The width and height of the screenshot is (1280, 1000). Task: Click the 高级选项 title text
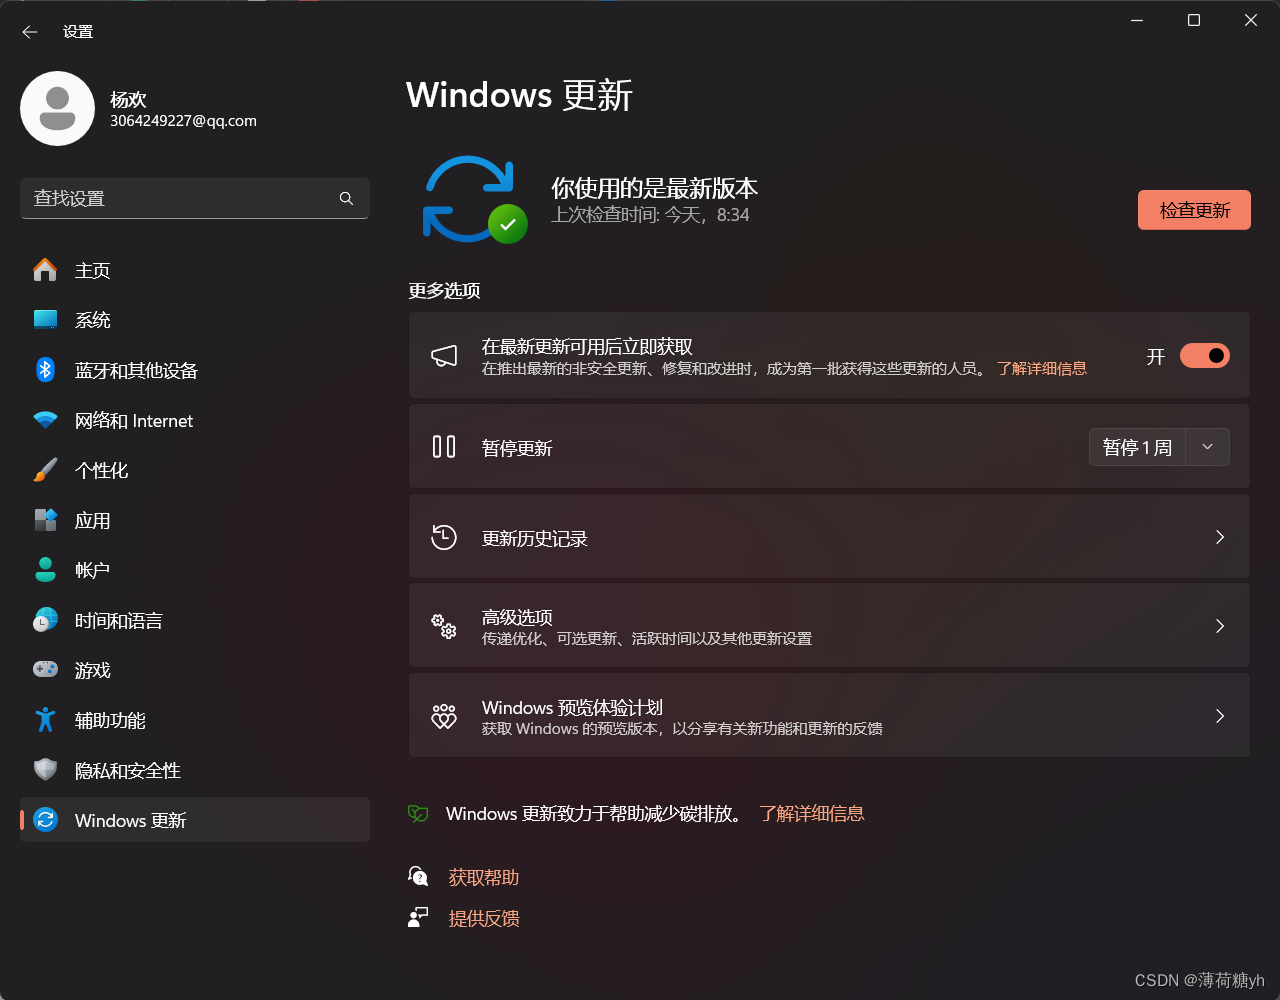click(x=517, y=617)
